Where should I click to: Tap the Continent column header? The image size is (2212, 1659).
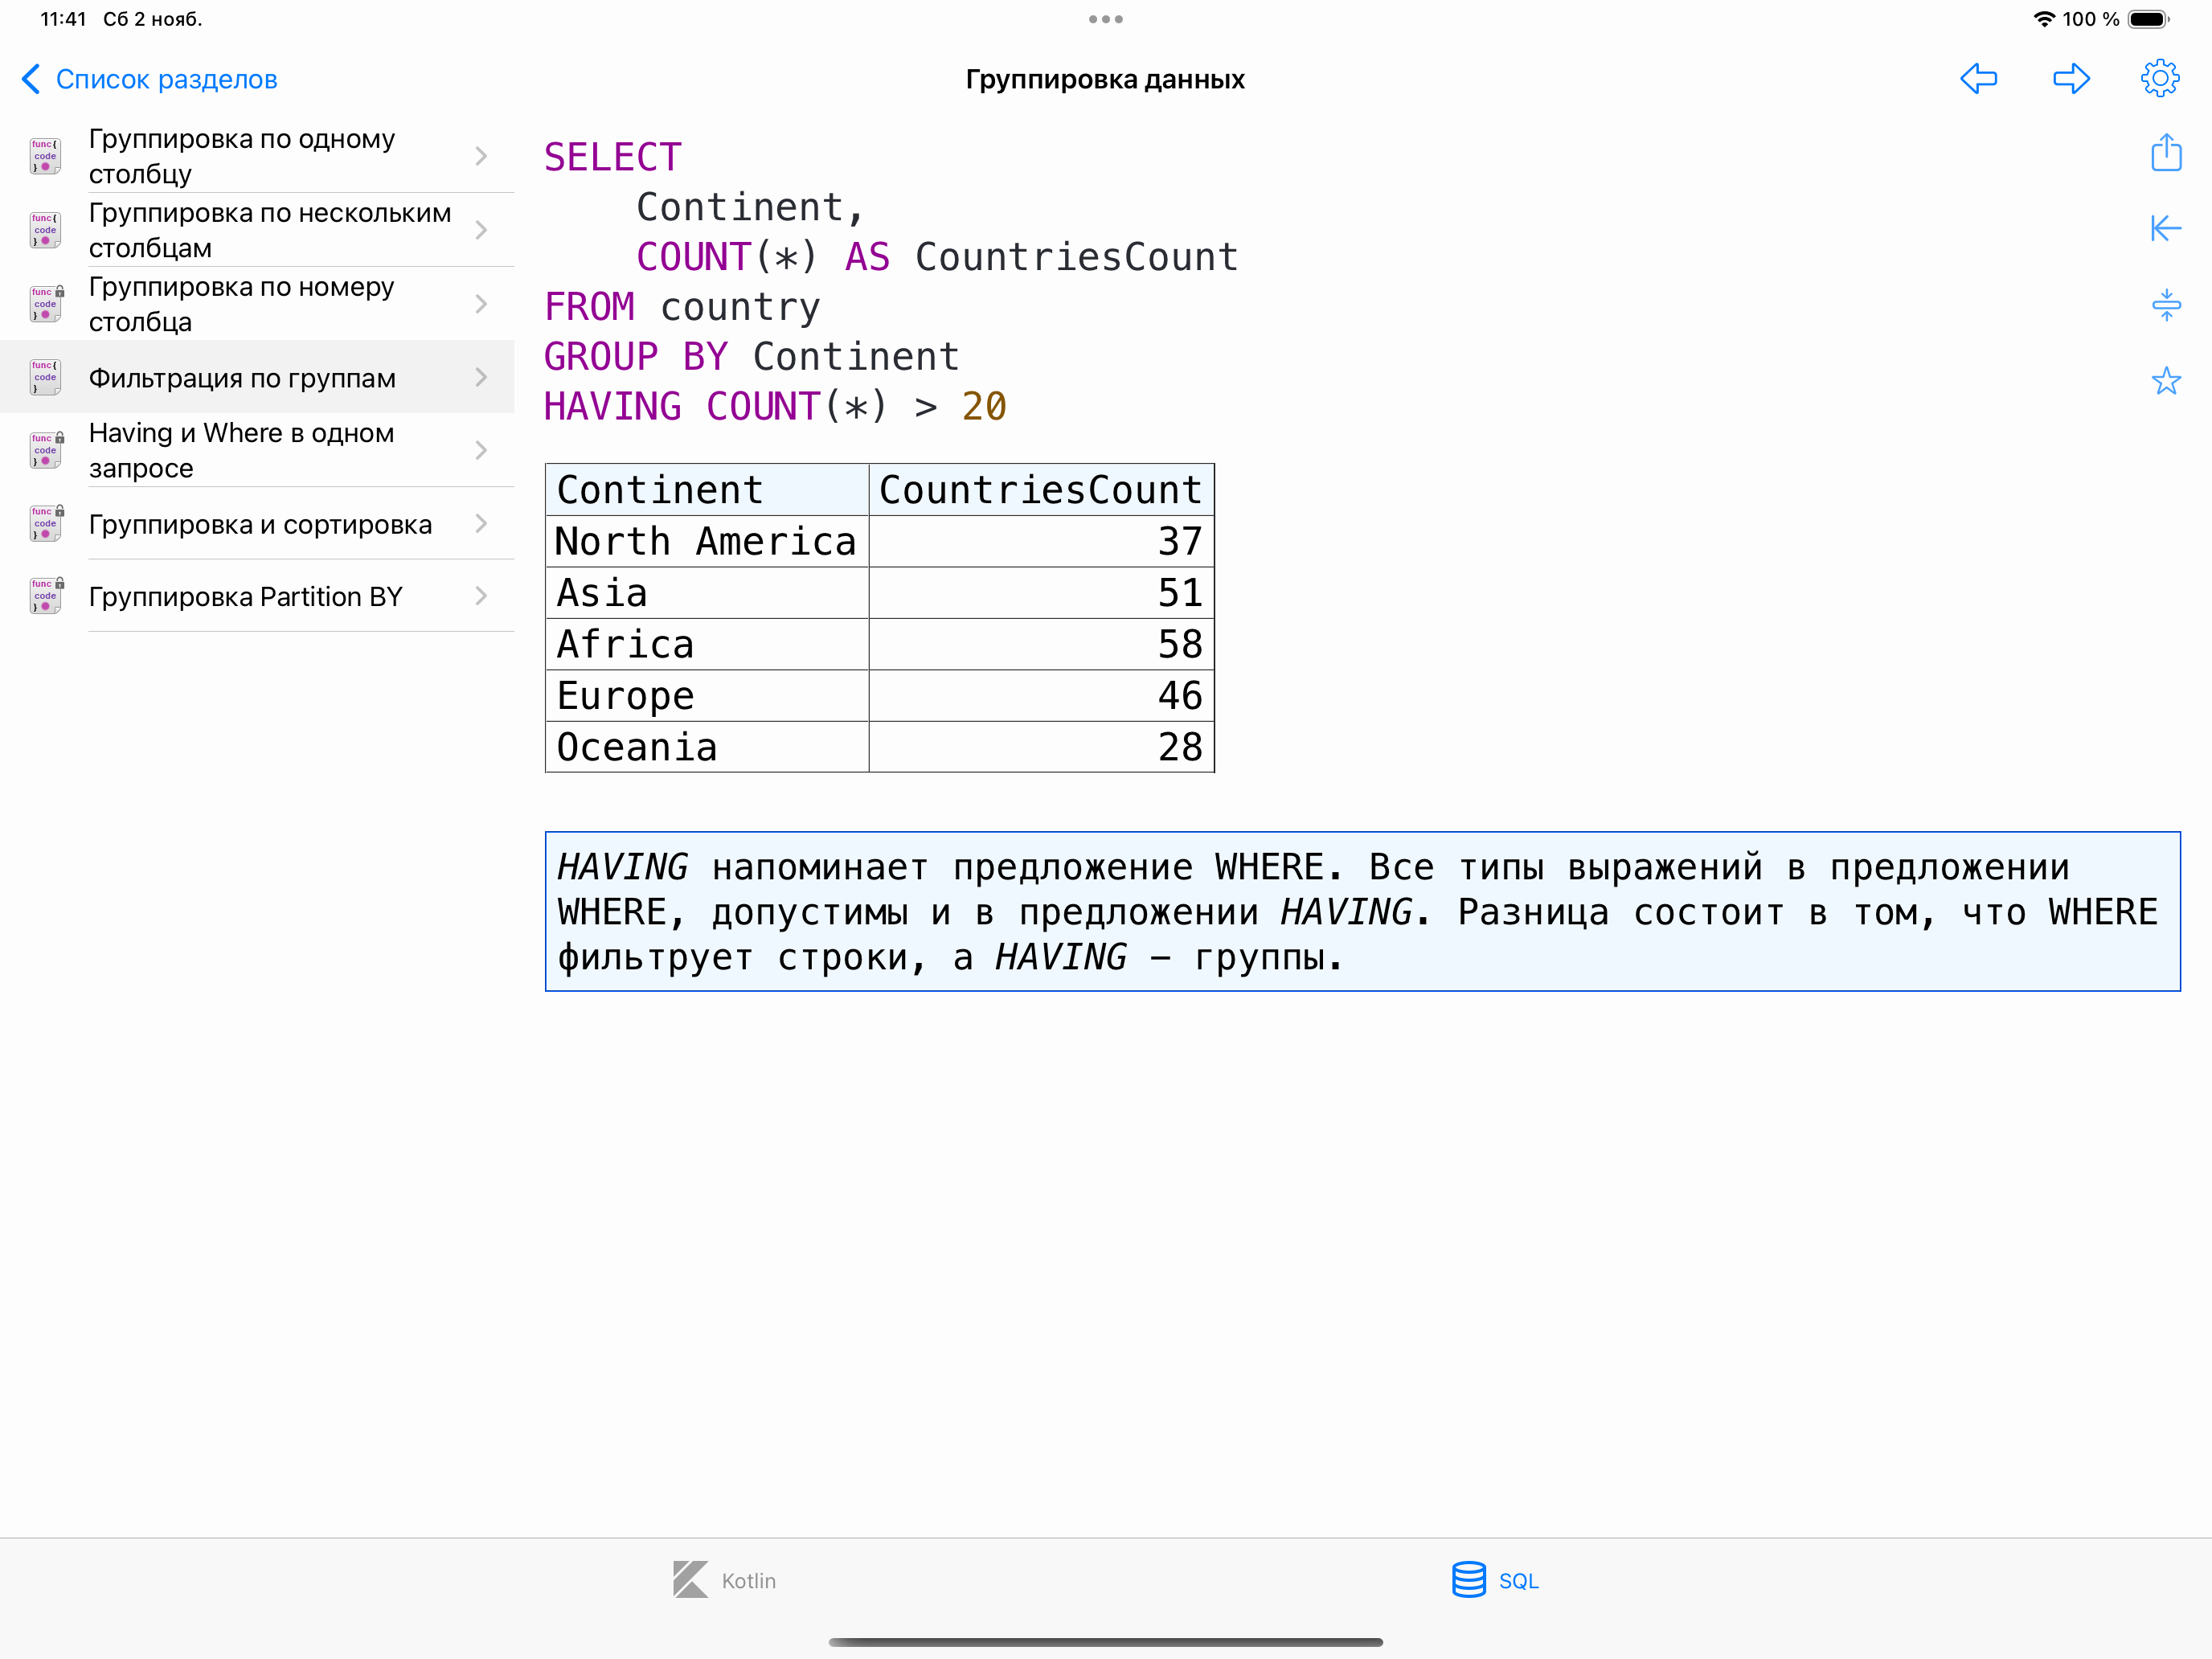tap(707, 490)
